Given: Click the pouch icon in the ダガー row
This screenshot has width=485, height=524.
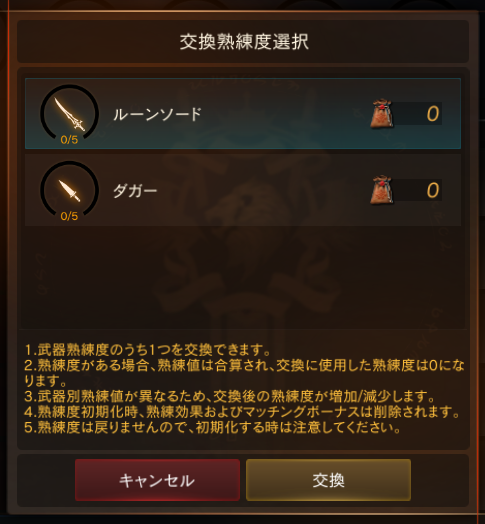Looking at the screenshot, I should (382, 190).
